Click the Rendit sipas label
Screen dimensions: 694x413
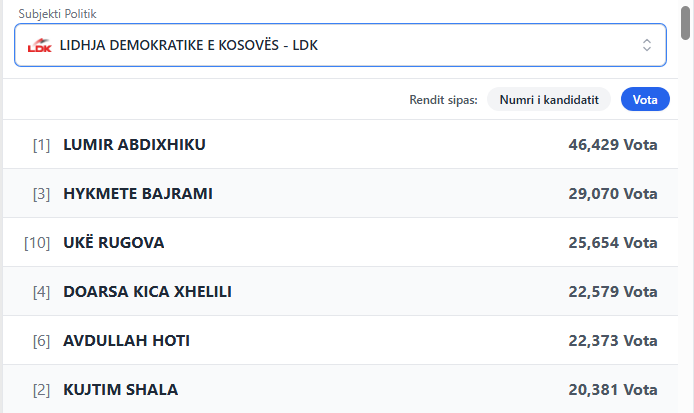(x=443, y=100)
